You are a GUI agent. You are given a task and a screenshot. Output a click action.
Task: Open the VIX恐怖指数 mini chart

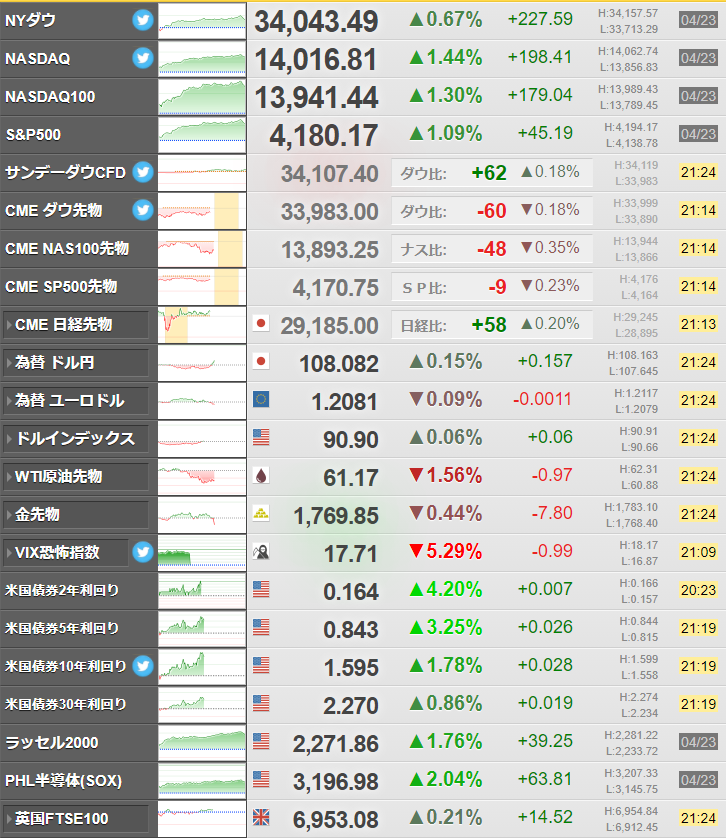pos(202,553)
